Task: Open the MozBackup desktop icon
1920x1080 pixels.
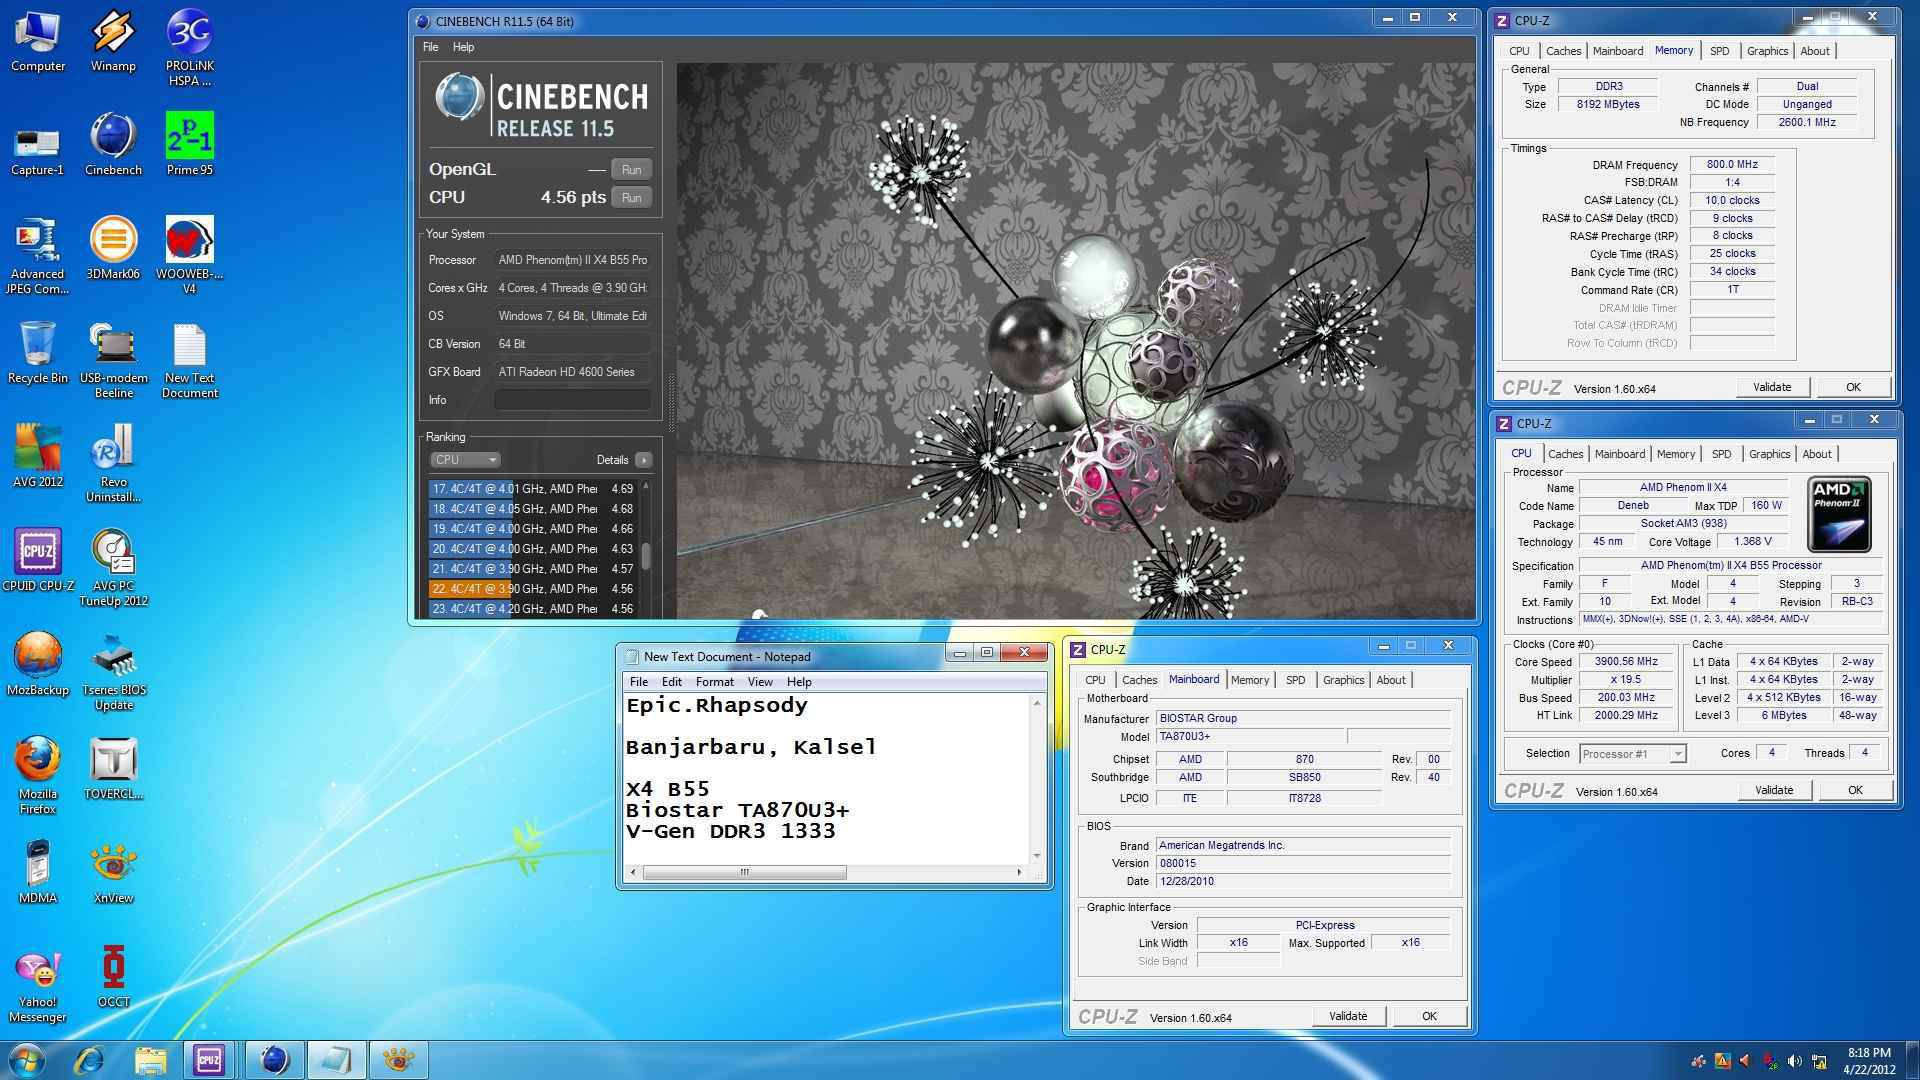Action: pos(38,664)
